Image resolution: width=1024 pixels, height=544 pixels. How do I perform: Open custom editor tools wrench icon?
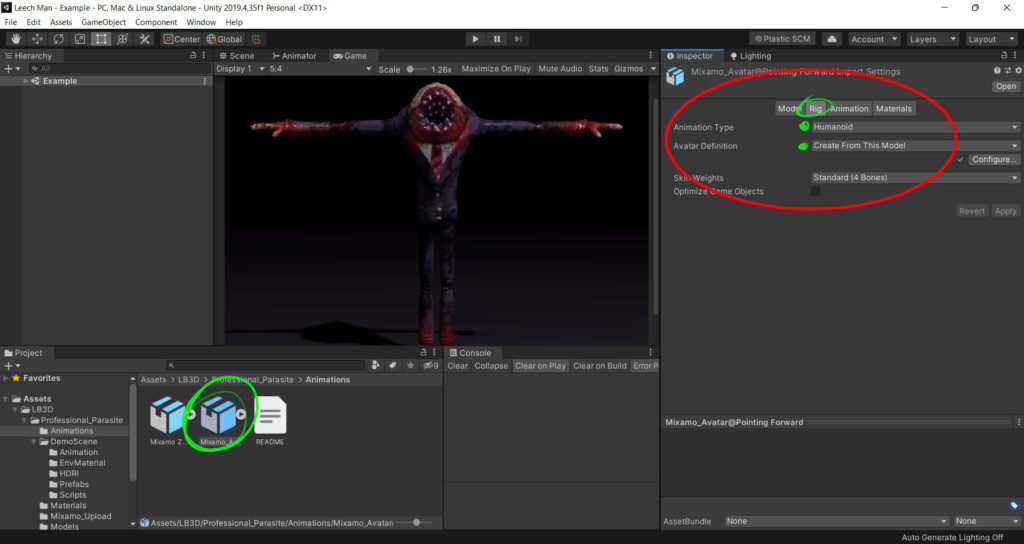(x=144, y=39)
